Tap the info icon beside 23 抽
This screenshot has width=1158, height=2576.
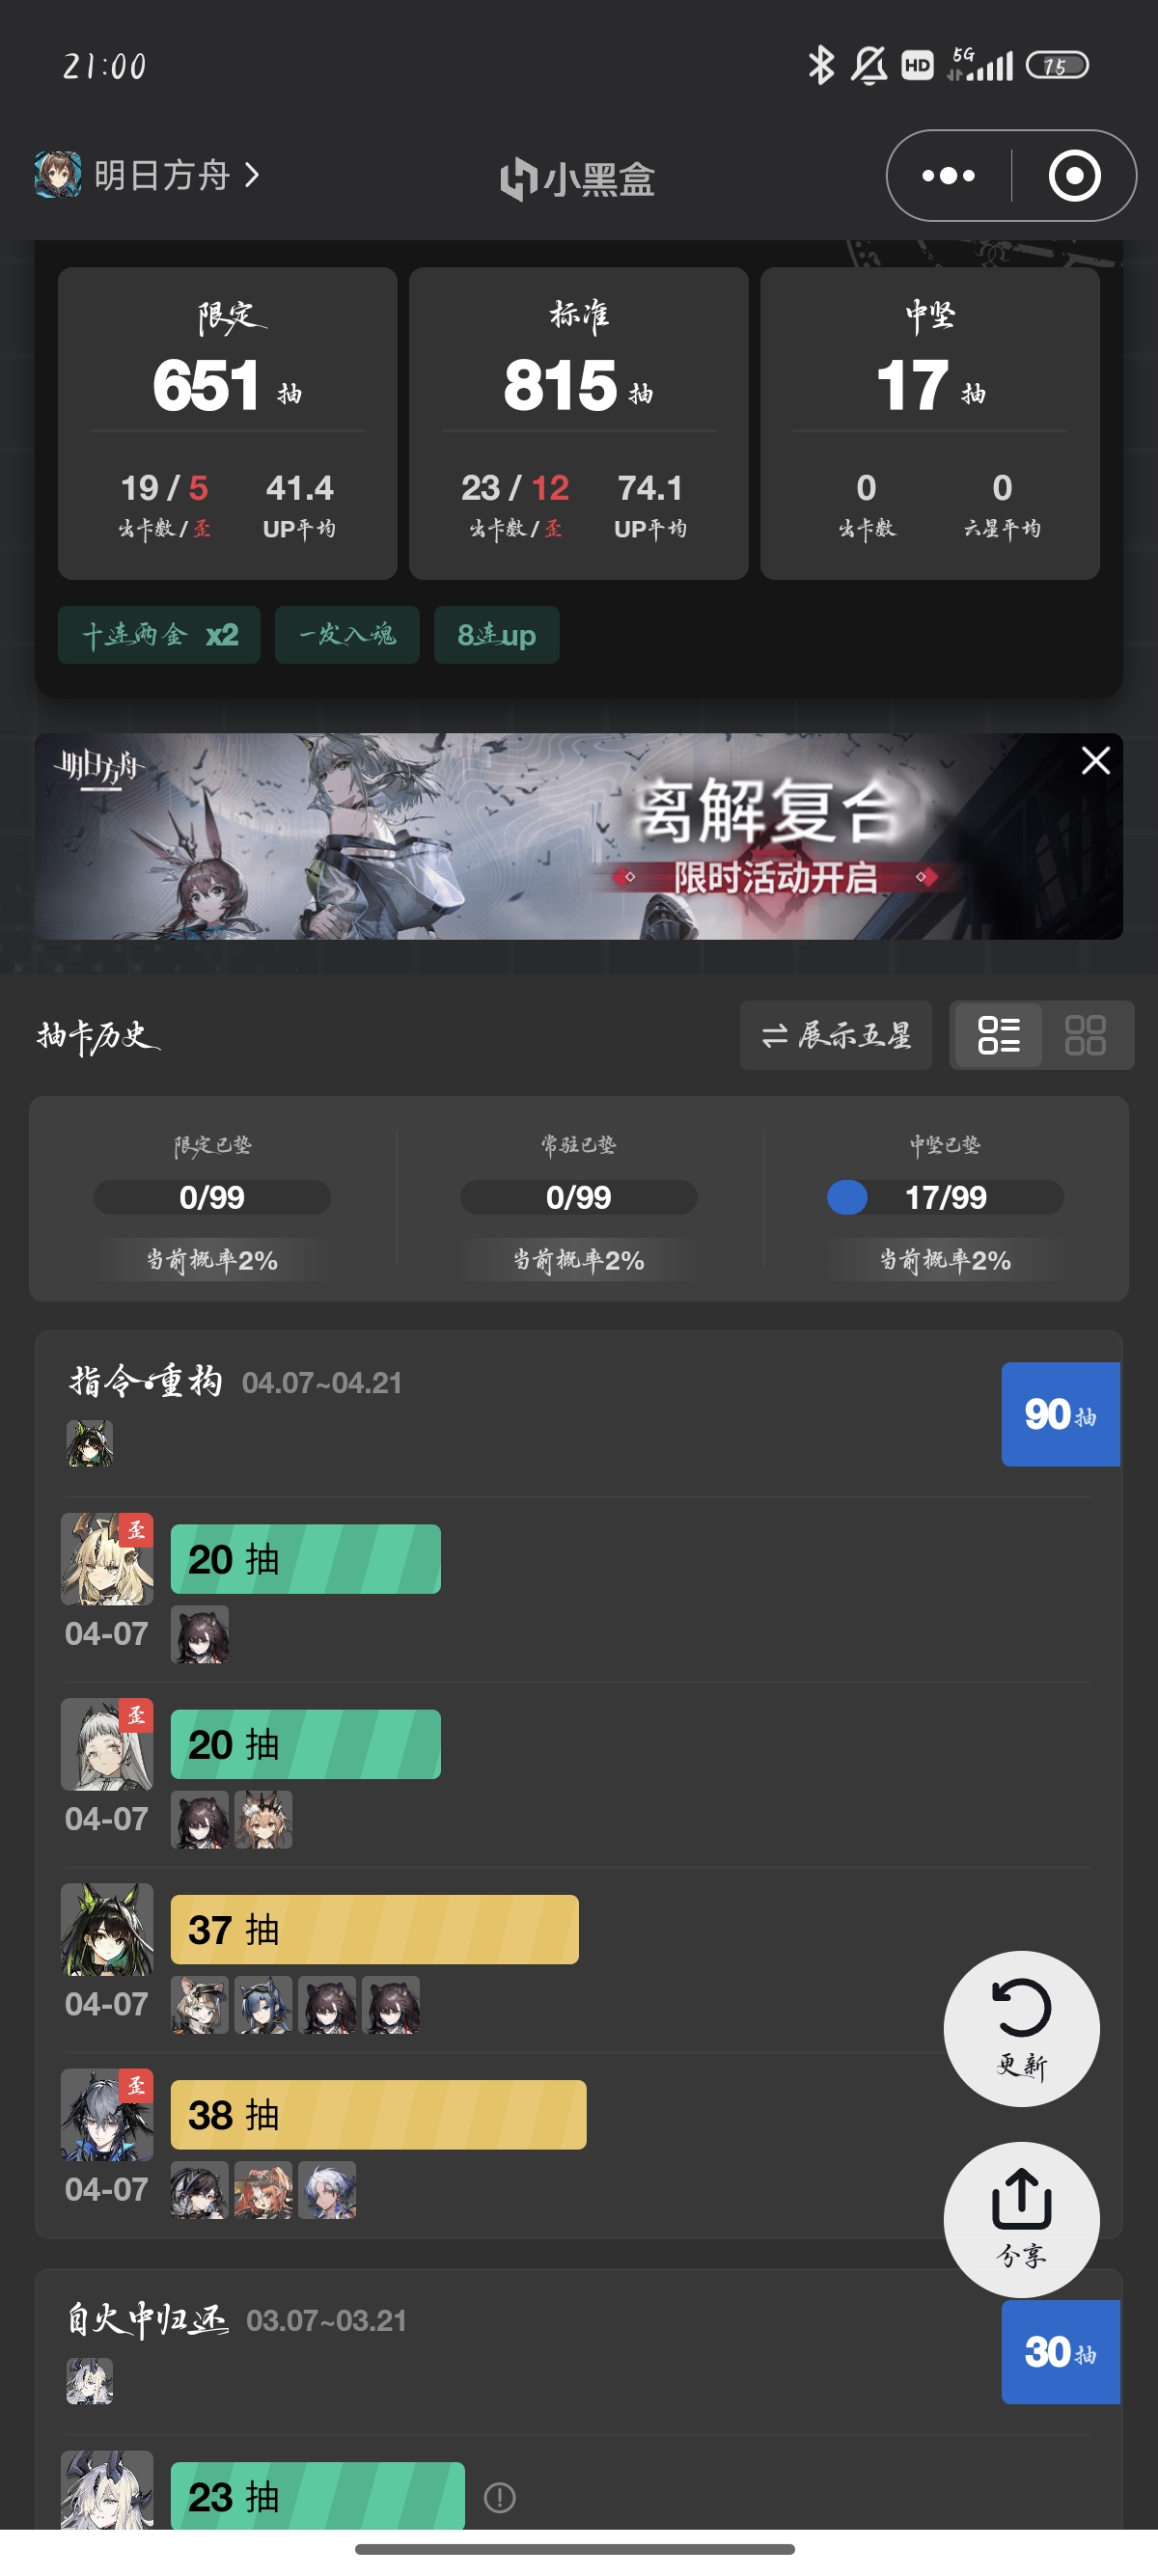pos(499,2497)
